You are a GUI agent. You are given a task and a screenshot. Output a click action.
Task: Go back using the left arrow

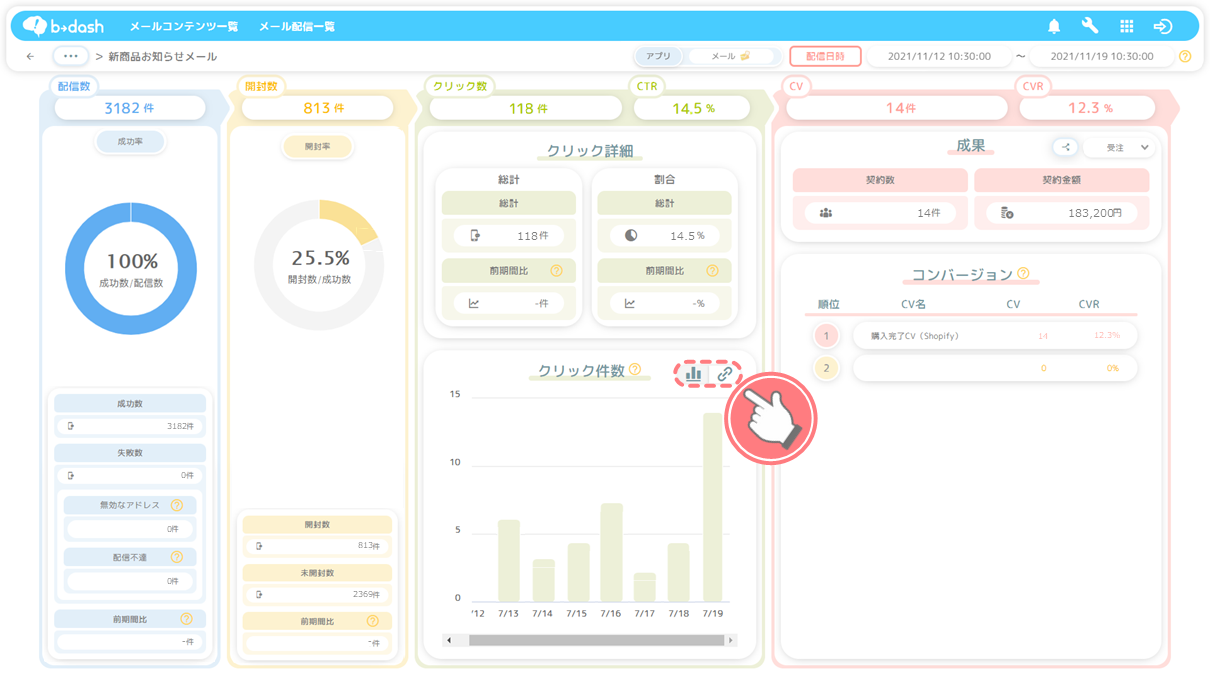[30, 57]
